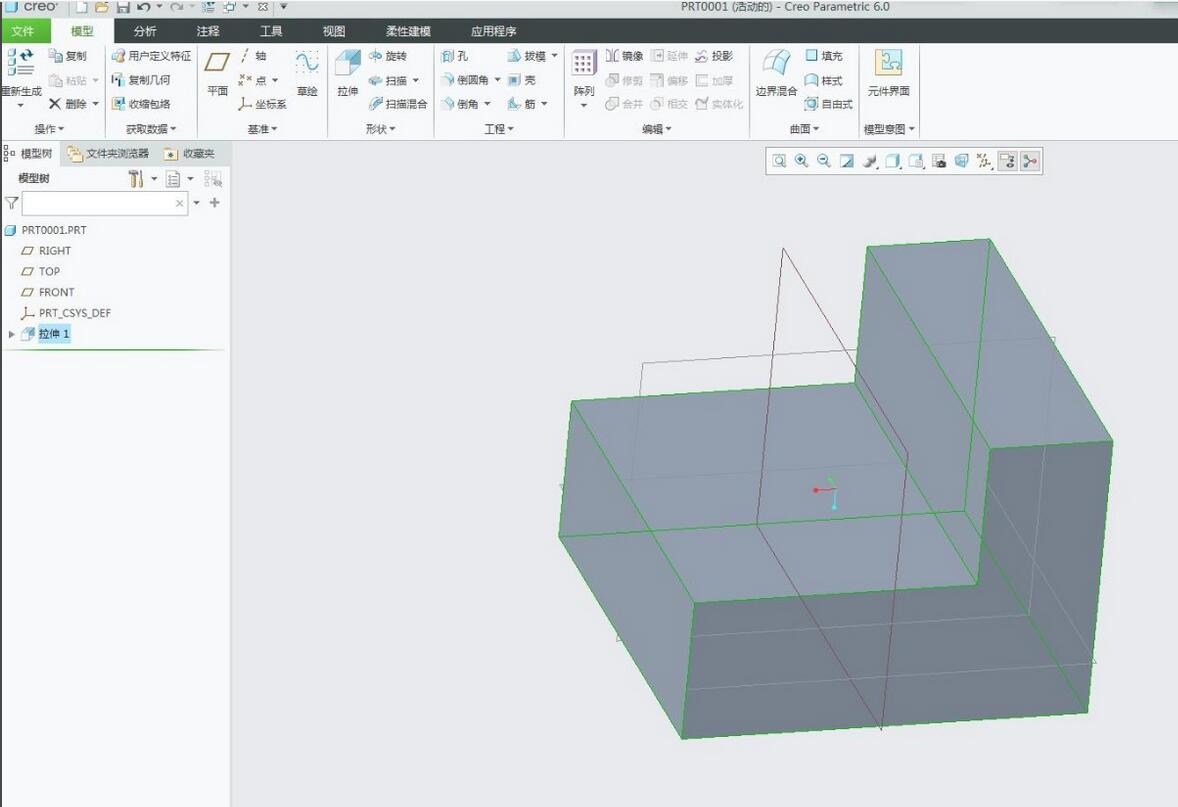Switch to the 文件夹浏览器 panel tab
1178x807 pixels.
click(108, 153)
